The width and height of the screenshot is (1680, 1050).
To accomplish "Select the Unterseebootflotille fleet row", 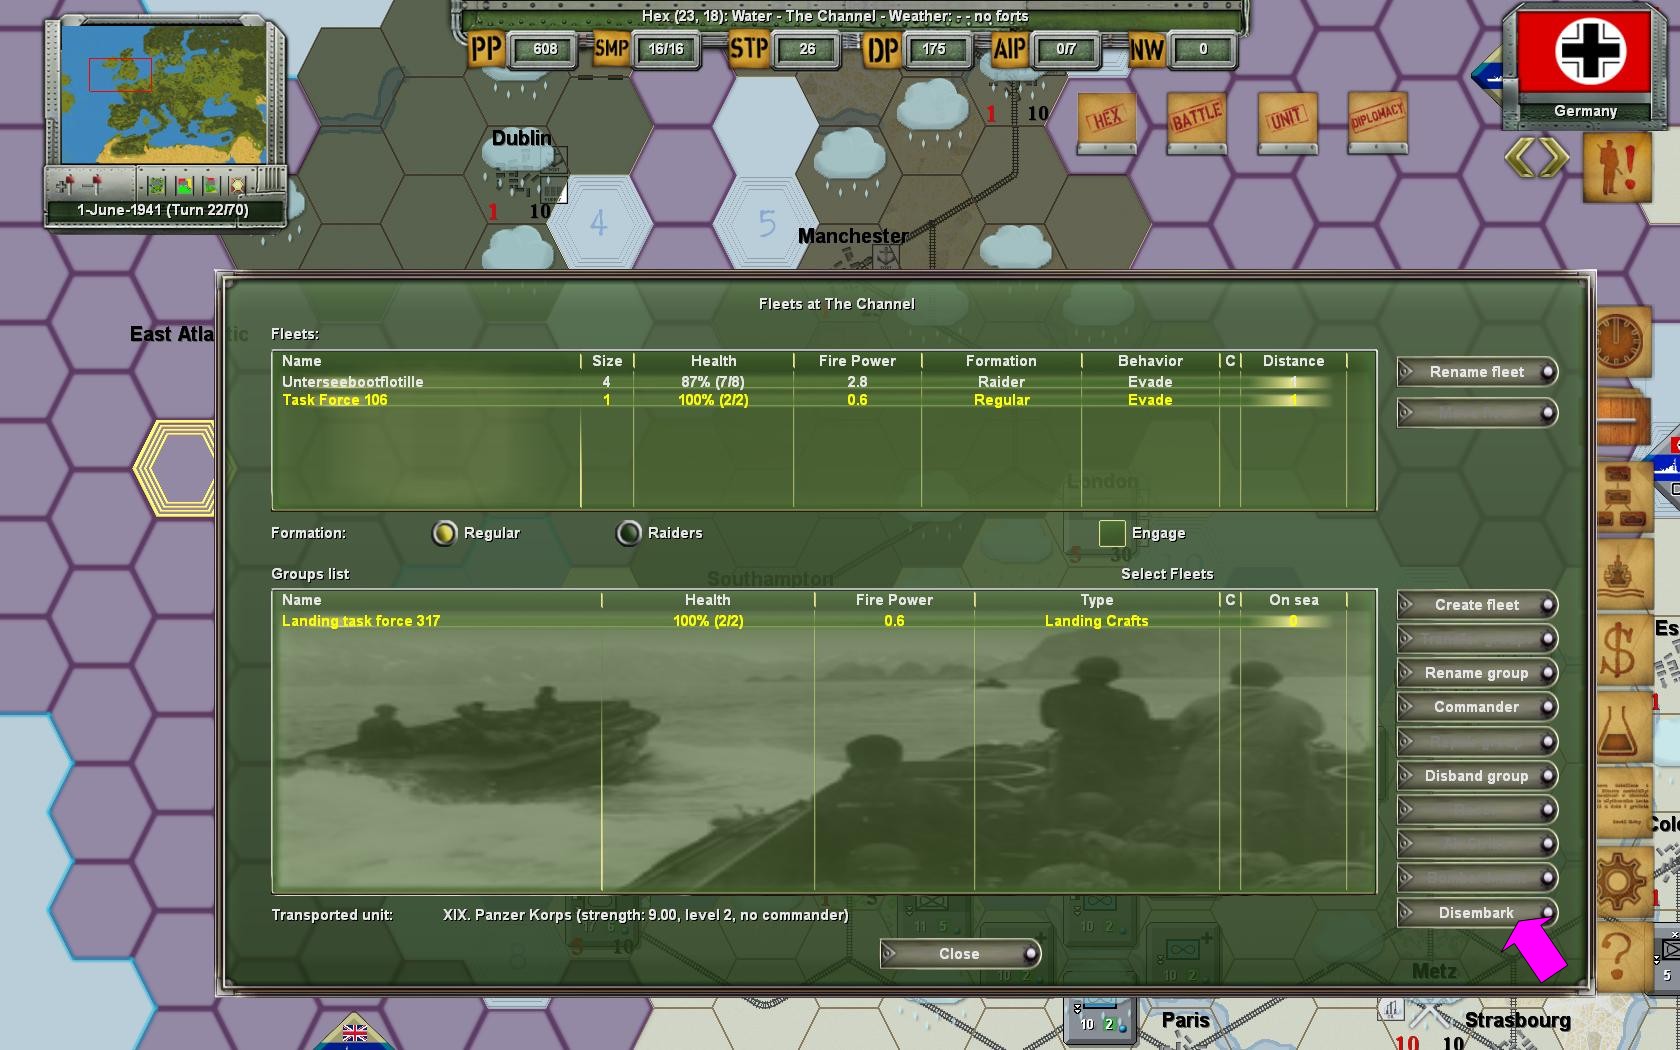I will point(824,382).
